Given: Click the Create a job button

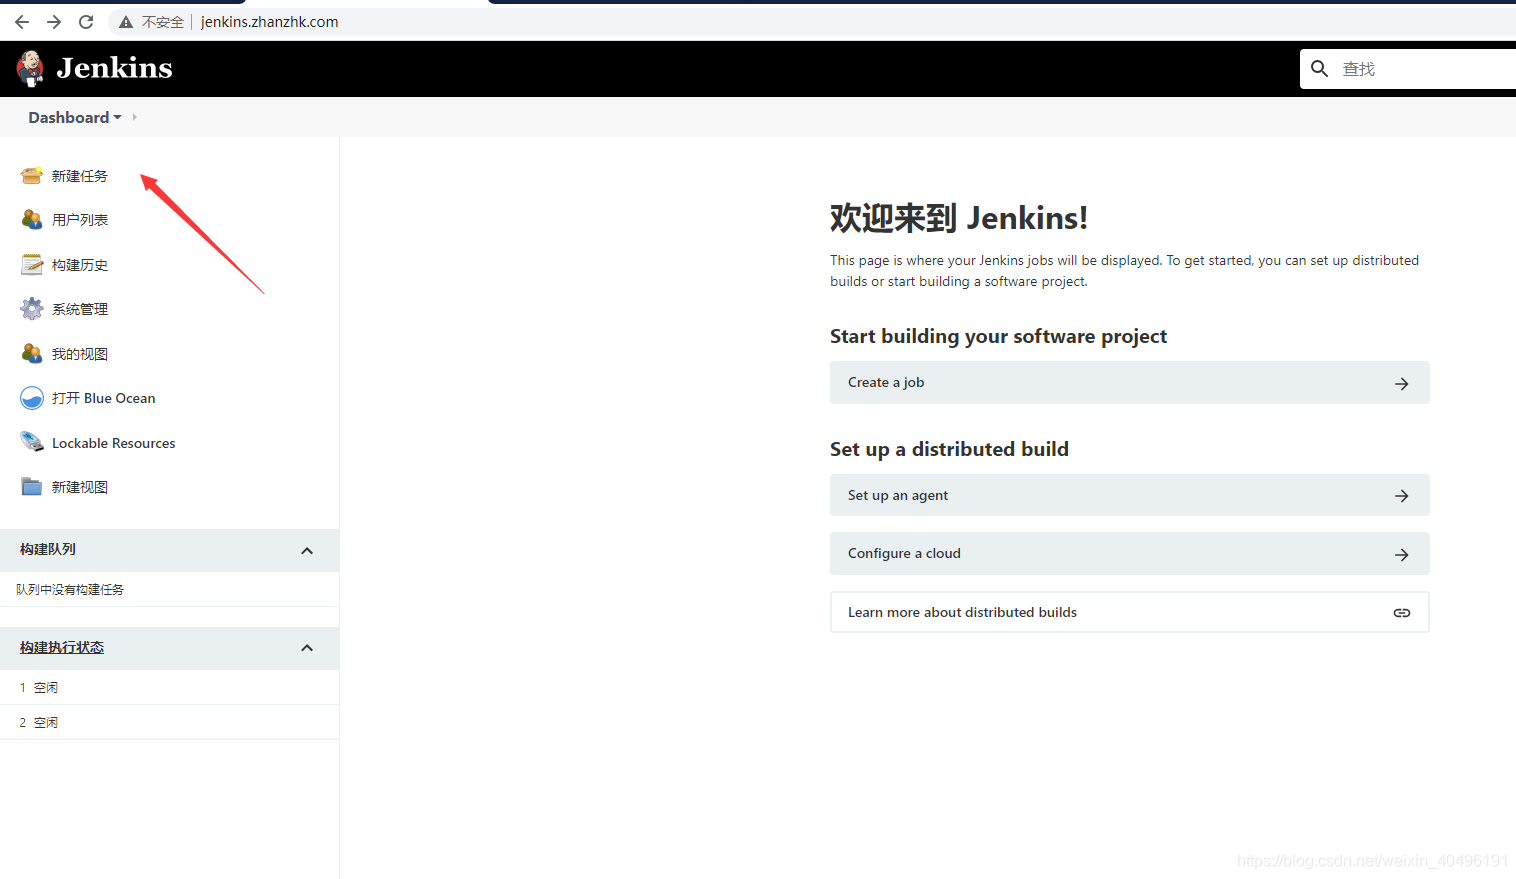Looking at the screenshot, I should [1130, 382].
